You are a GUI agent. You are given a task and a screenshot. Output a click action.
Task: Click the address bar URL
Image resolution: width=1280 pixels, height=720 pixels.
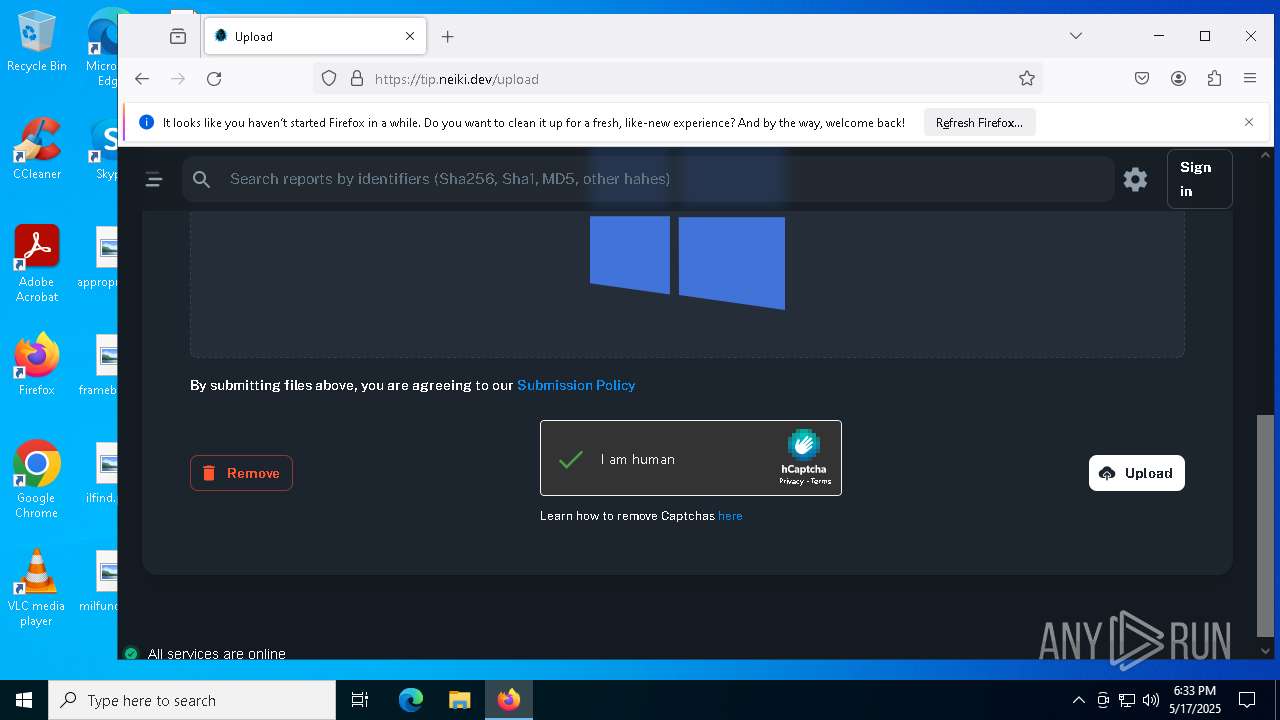[456, 79]
